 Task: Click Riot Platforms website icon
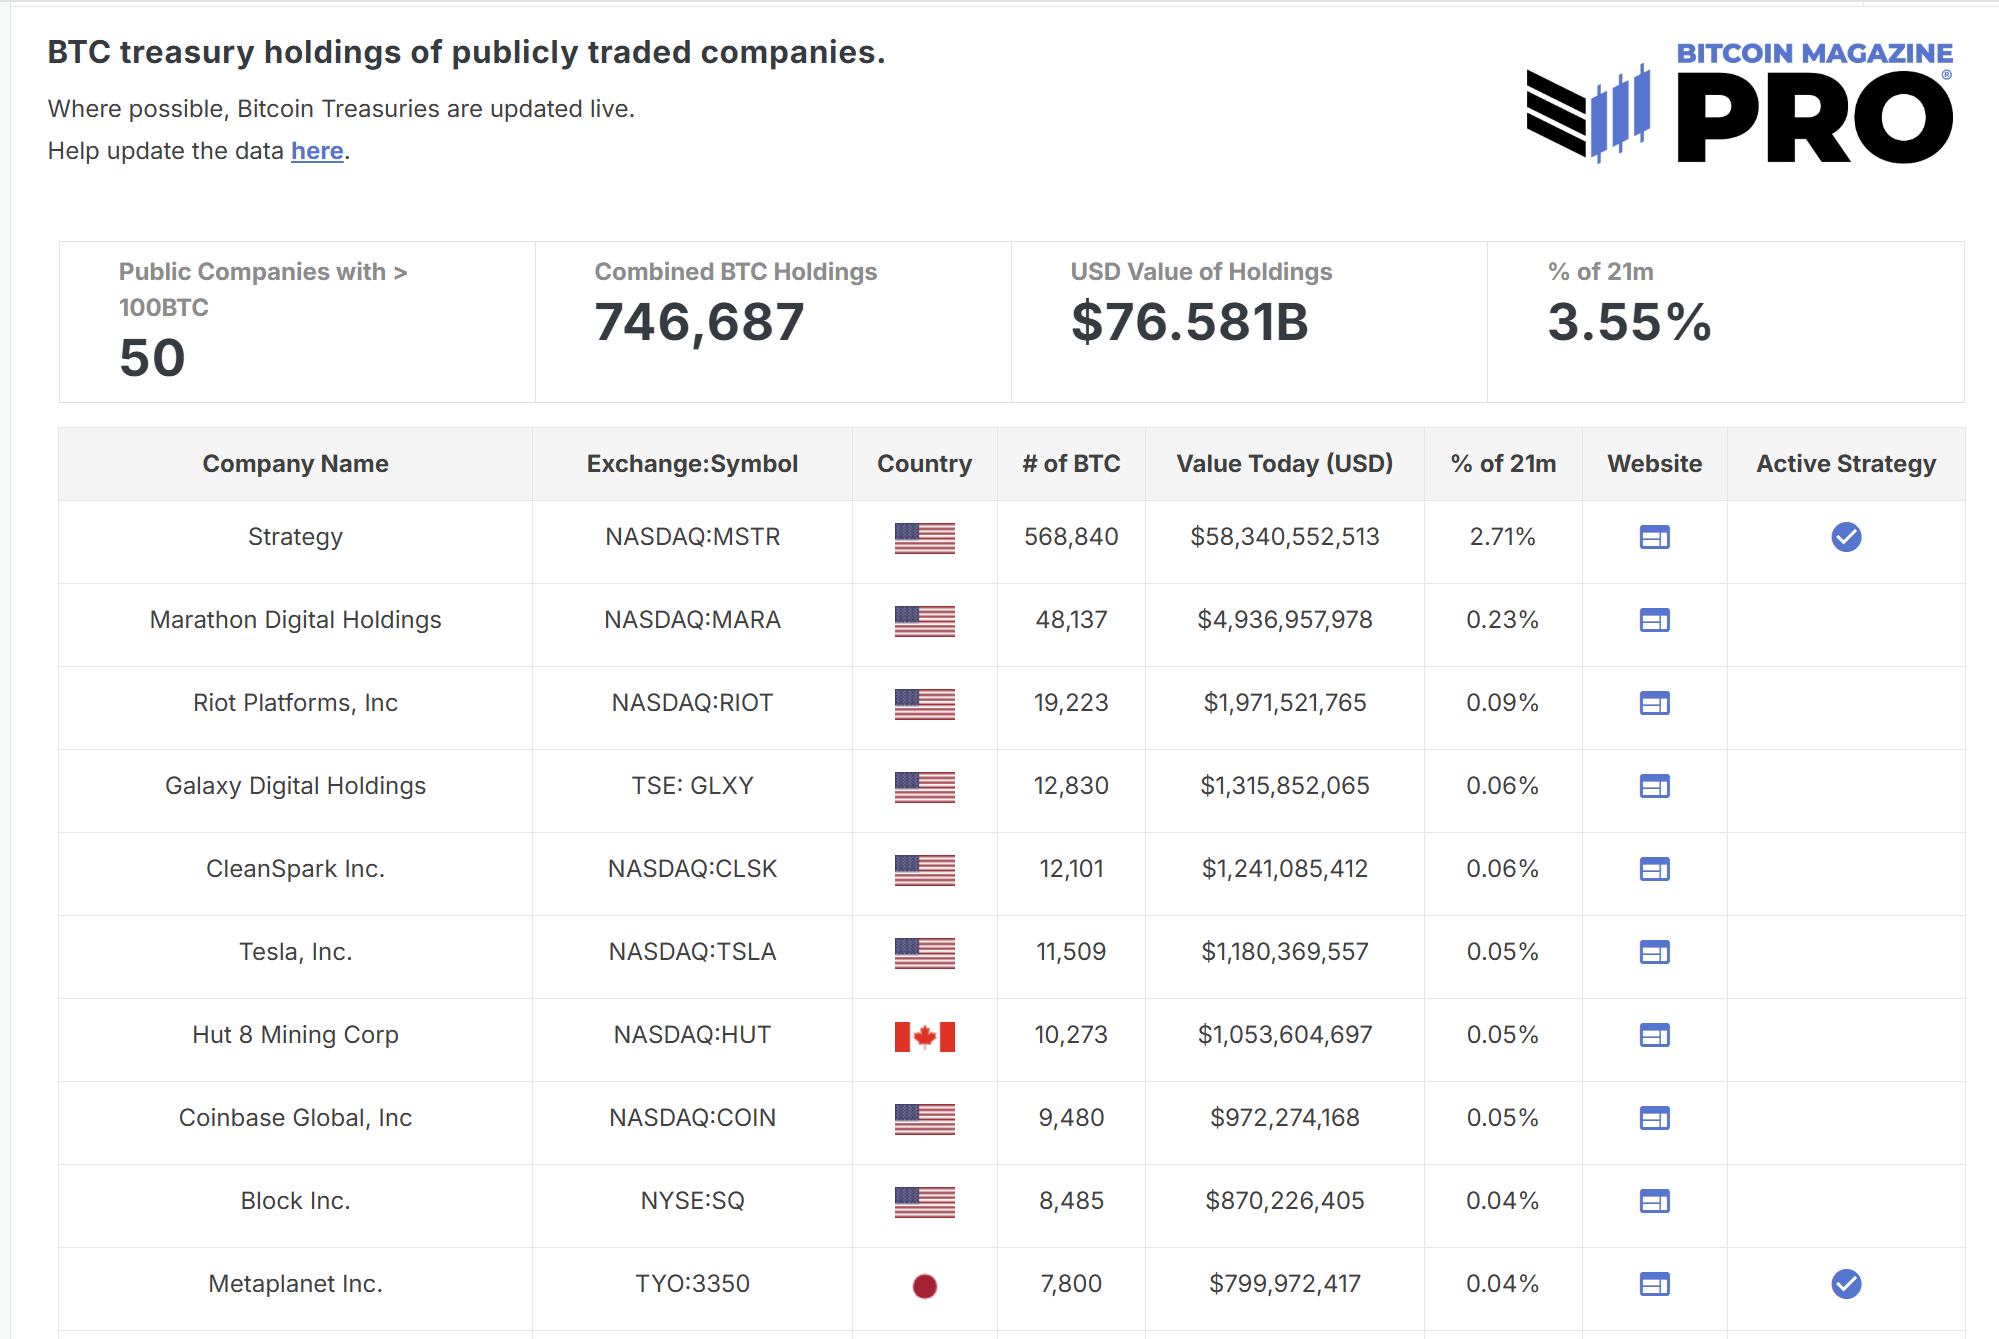[x=1654, y=703]
